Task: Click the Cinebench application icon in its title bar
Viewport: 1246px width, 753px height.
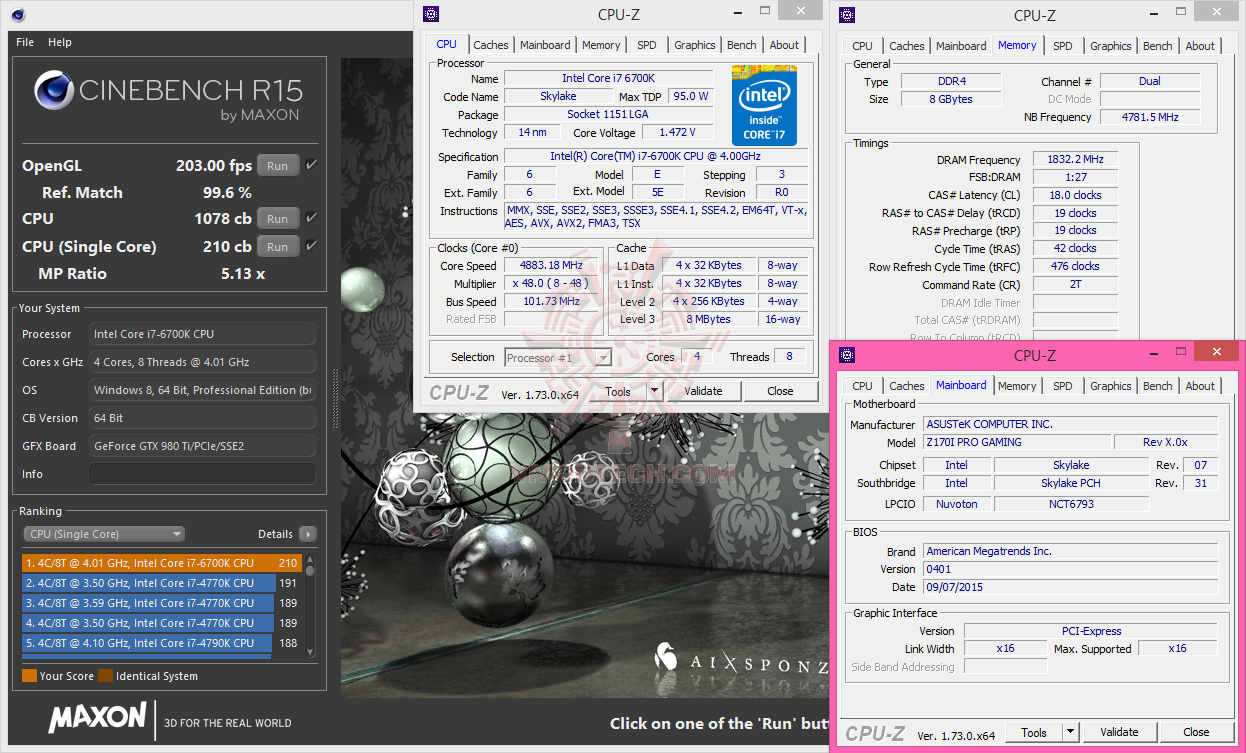Action: [16, 15]
